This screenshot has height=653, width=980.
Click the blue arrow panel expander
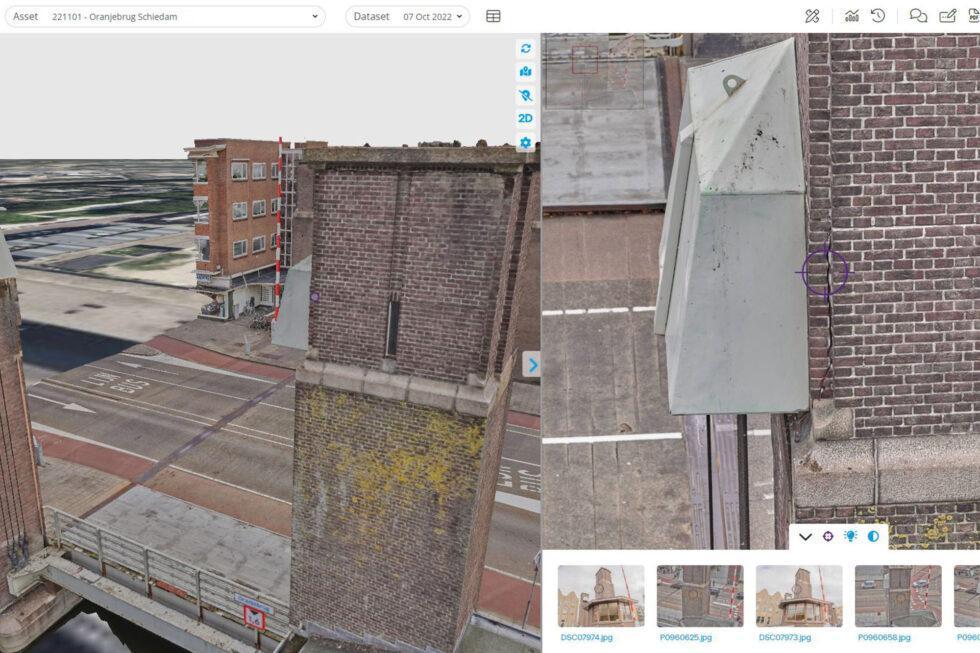point(532,365)
